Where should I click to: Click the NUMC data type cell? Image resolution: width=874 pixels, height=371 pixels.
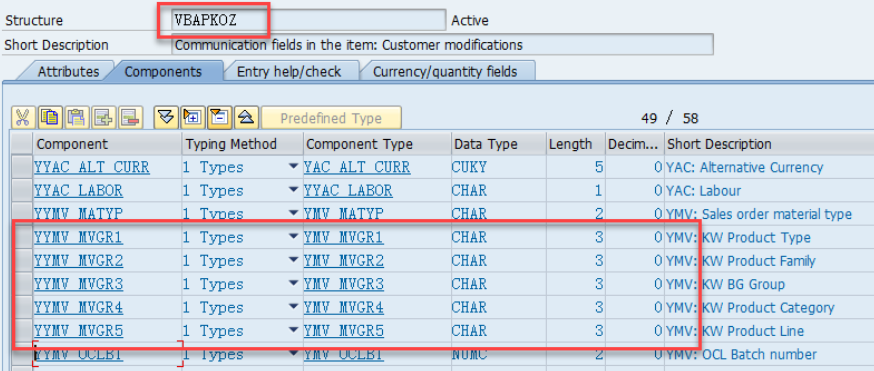click(499, 354)
